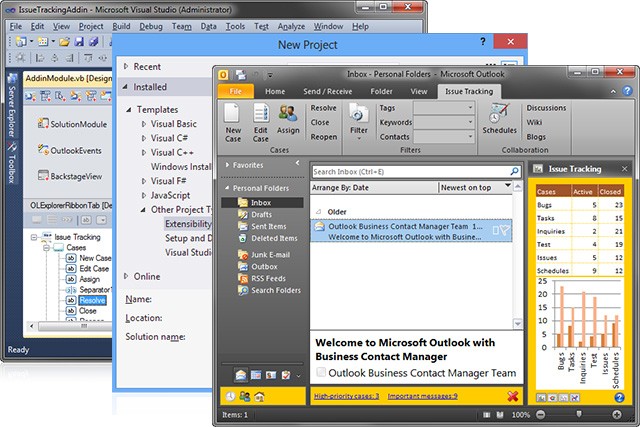The height and width of the screenshot is (427, 640).
Task: Click the Open File folder icon in Visual Studio
Action: pyautogui.click(x=64, y=41)
